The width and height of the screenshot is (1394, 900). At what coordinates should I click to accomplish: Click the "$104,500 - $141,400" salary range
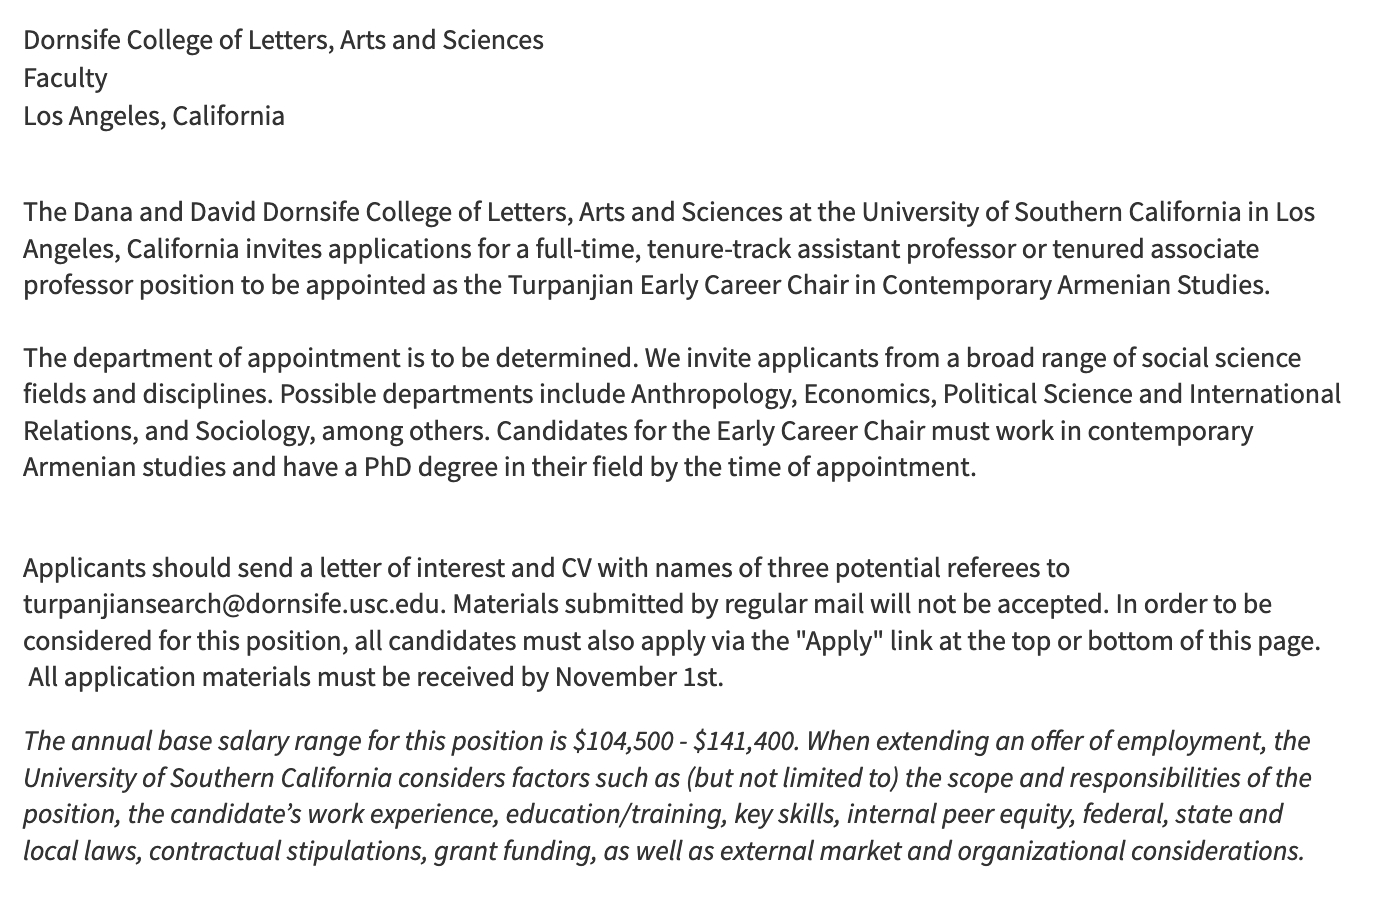click(x=685, y=741)
